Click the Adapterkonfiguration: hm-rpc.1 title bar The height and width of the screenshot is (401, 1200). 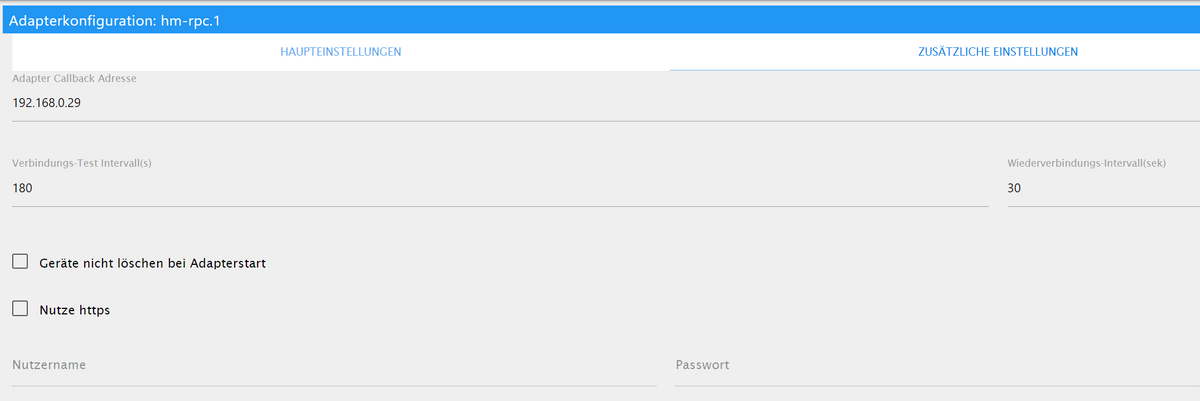[600, 20]
